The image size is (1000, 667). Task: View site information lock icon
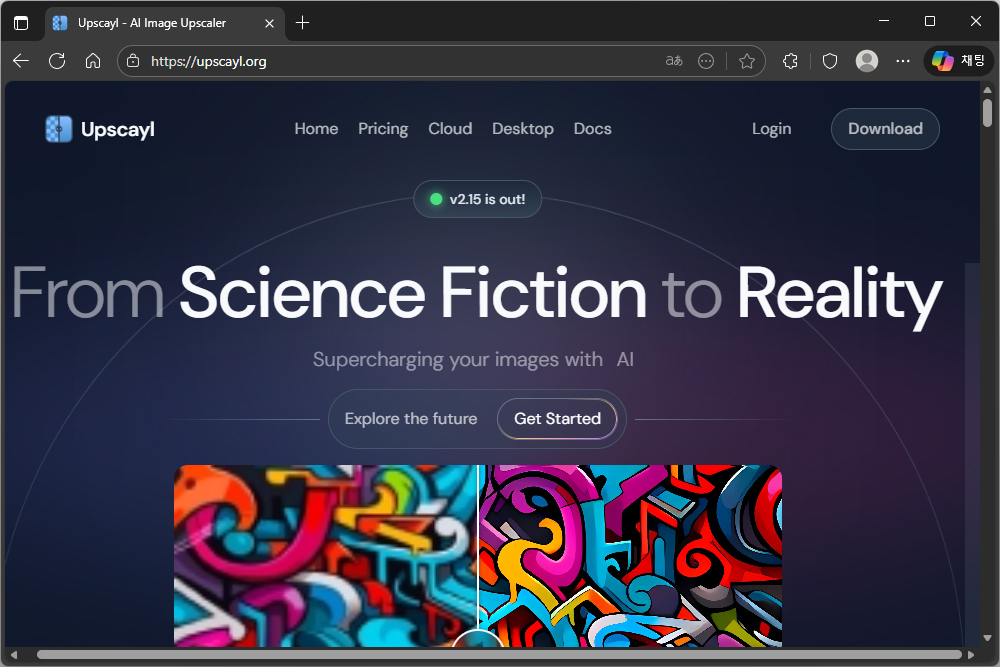click(x=133, y=61)
